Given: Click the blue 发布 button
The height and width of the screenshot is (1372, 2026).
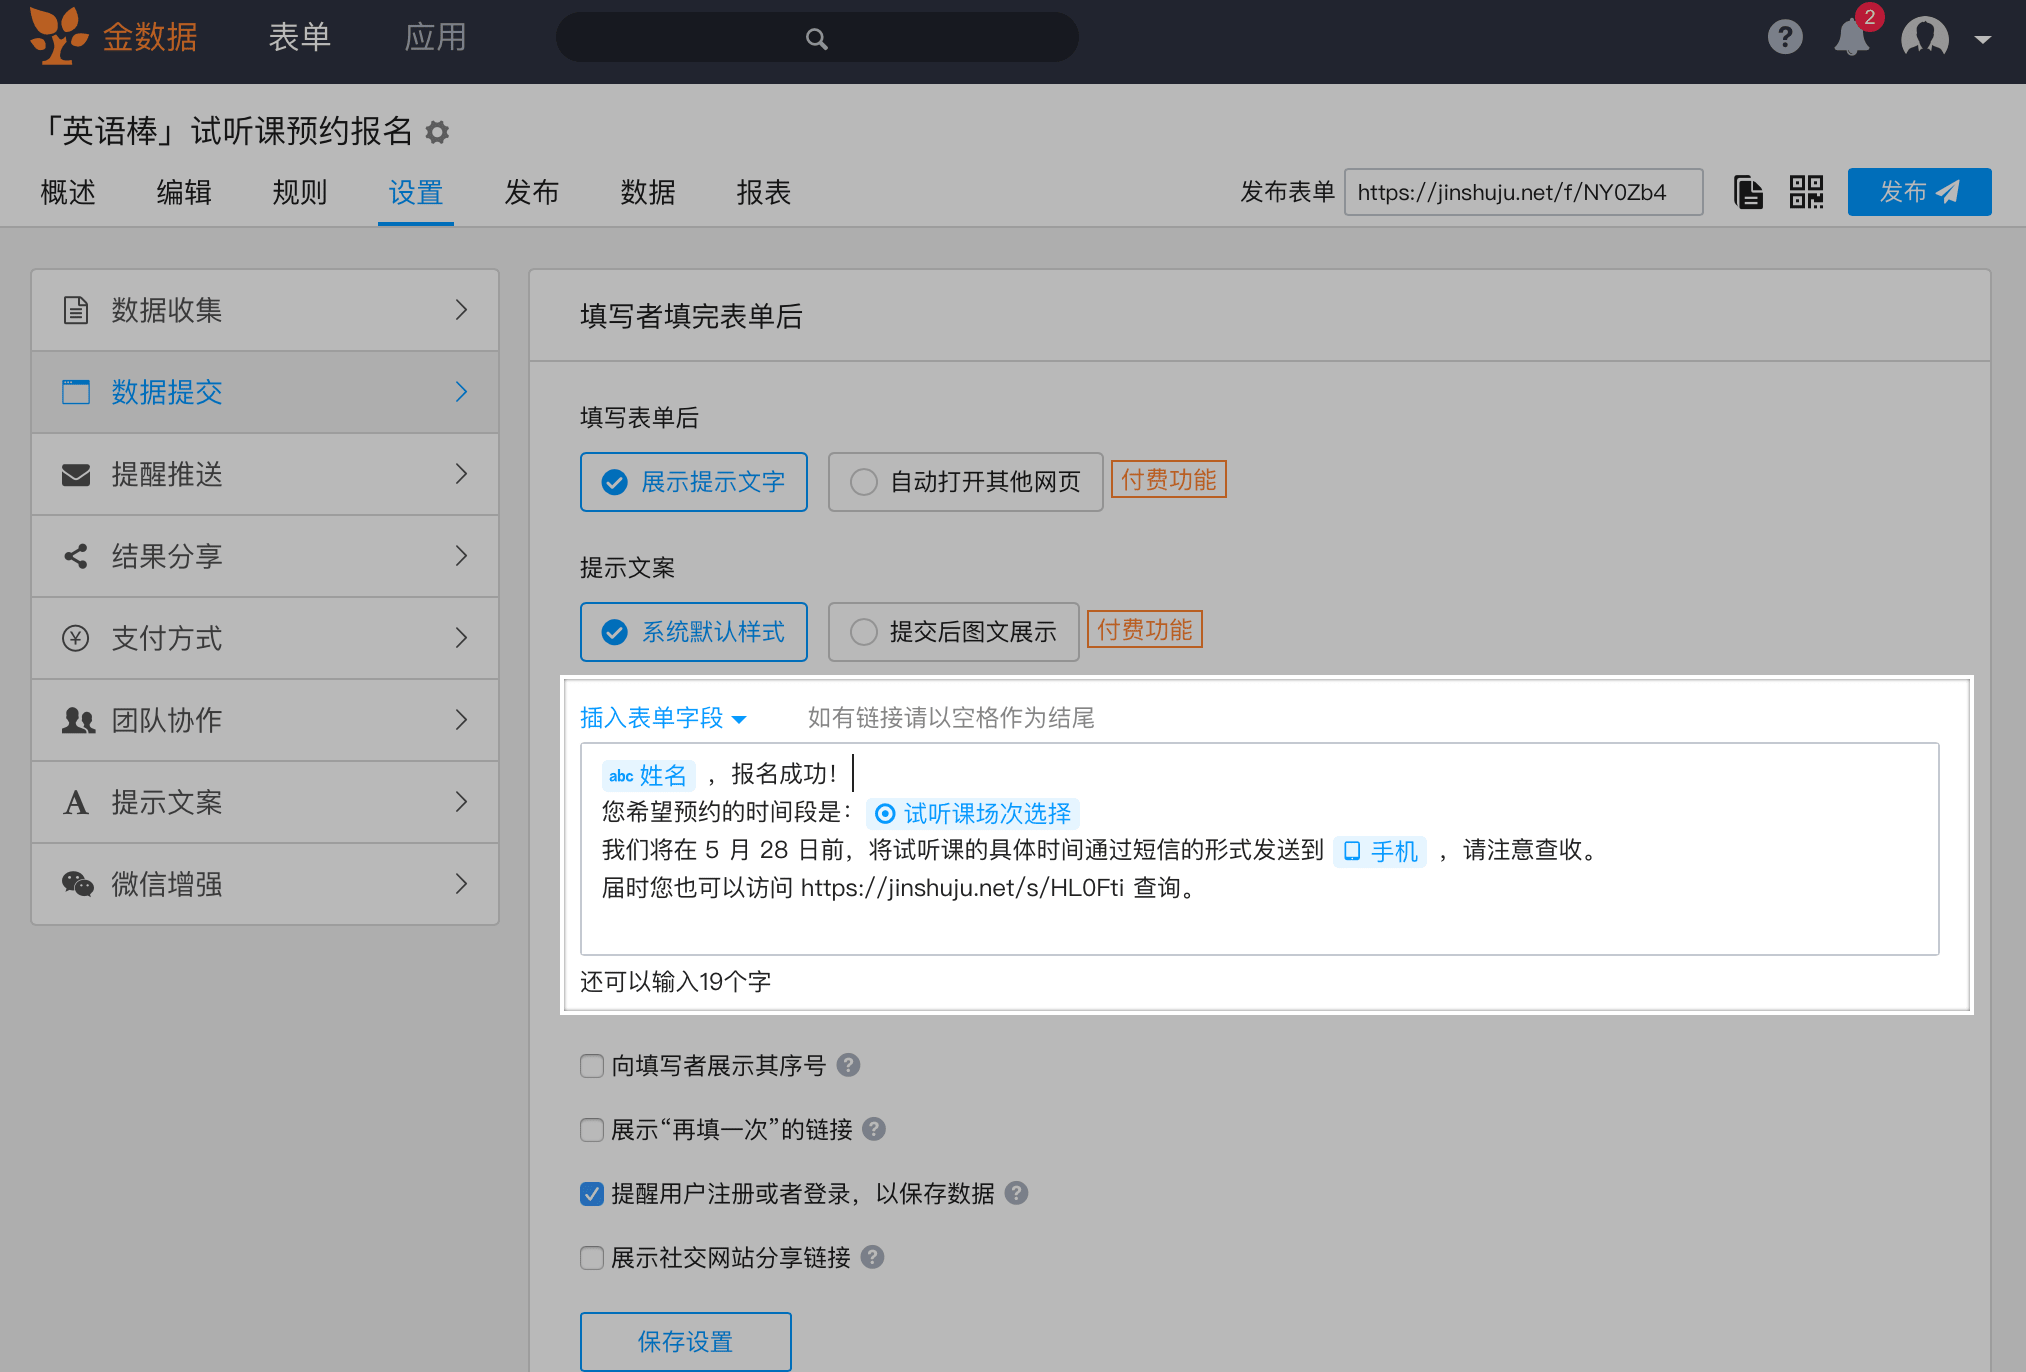Looking at the screenshot, I should (x=1918, y=192).
